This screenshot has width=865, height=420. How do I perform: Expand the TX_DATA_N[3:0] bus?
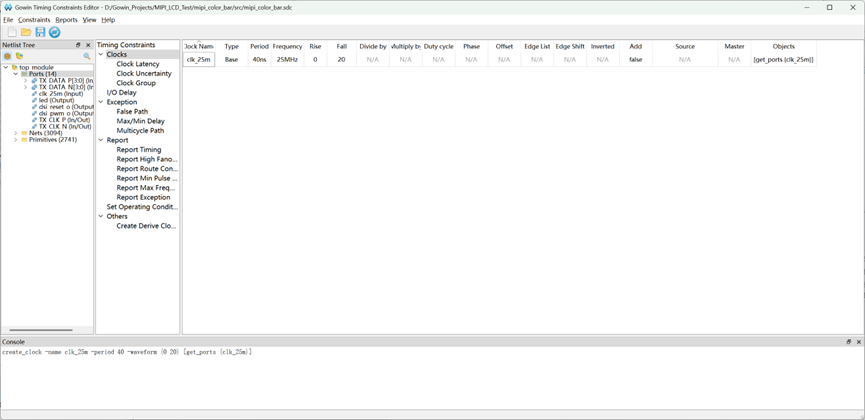point(25,87)
